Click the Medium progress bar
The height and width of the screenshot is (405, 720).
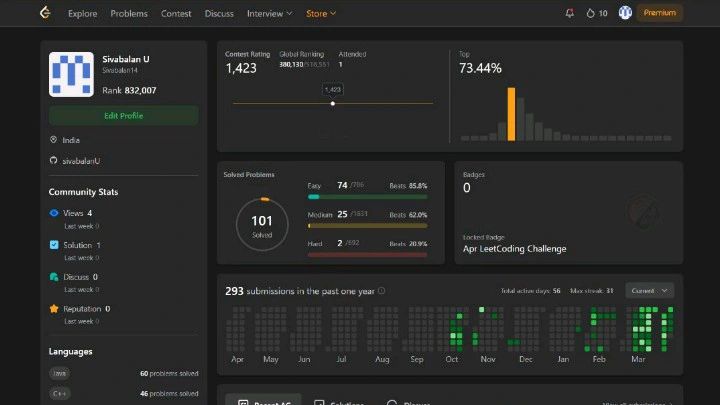[367, 225]
